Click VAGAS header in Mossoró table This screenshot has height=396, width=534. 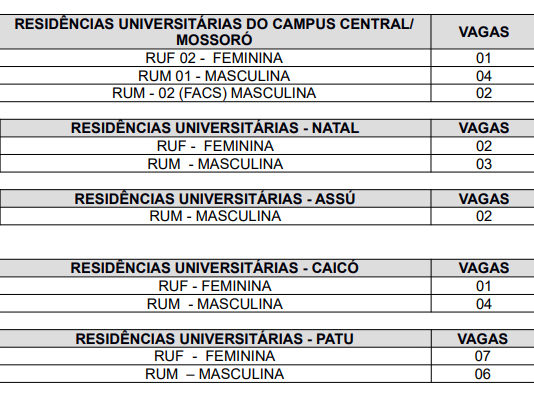click(x=484, y=32)
